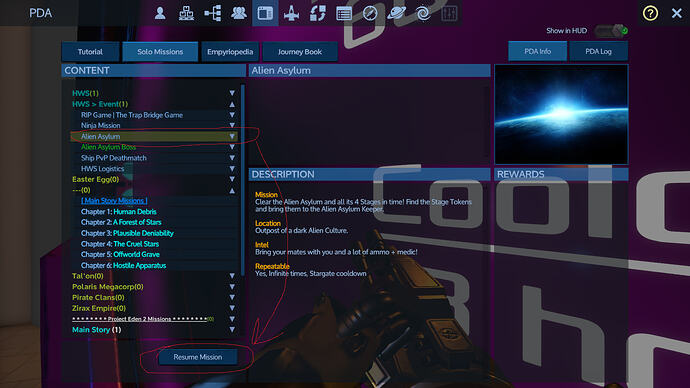Screen dimensions: 690x388
Task: Click the planet mission thumbnail image
Action: point(562,114)
